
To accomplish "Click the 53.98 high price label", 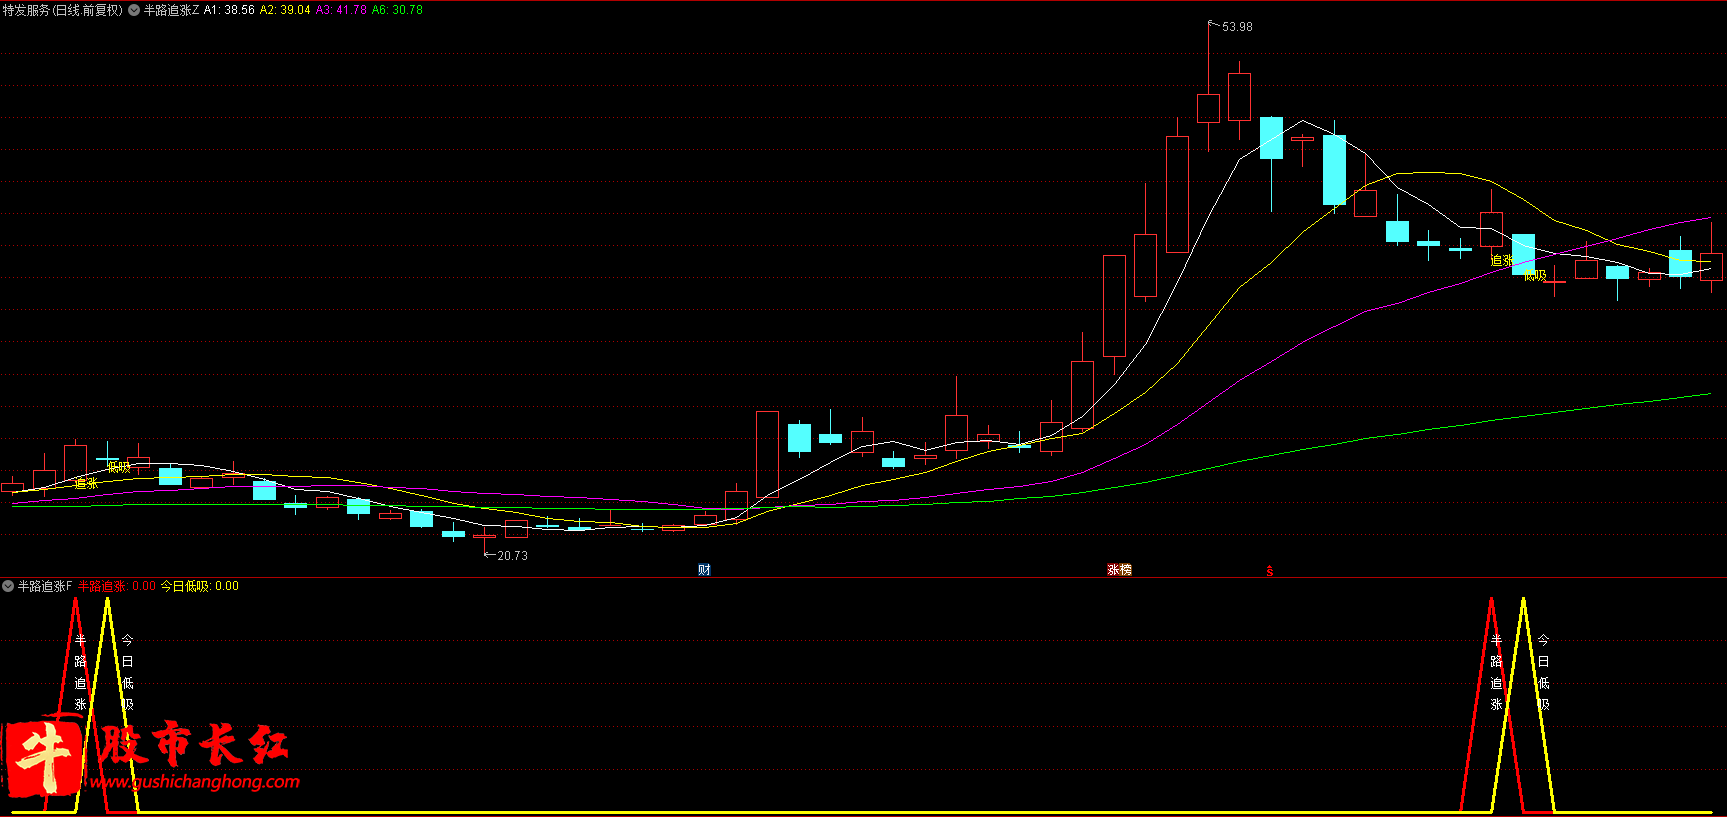I will click(x=1237, y=27).
